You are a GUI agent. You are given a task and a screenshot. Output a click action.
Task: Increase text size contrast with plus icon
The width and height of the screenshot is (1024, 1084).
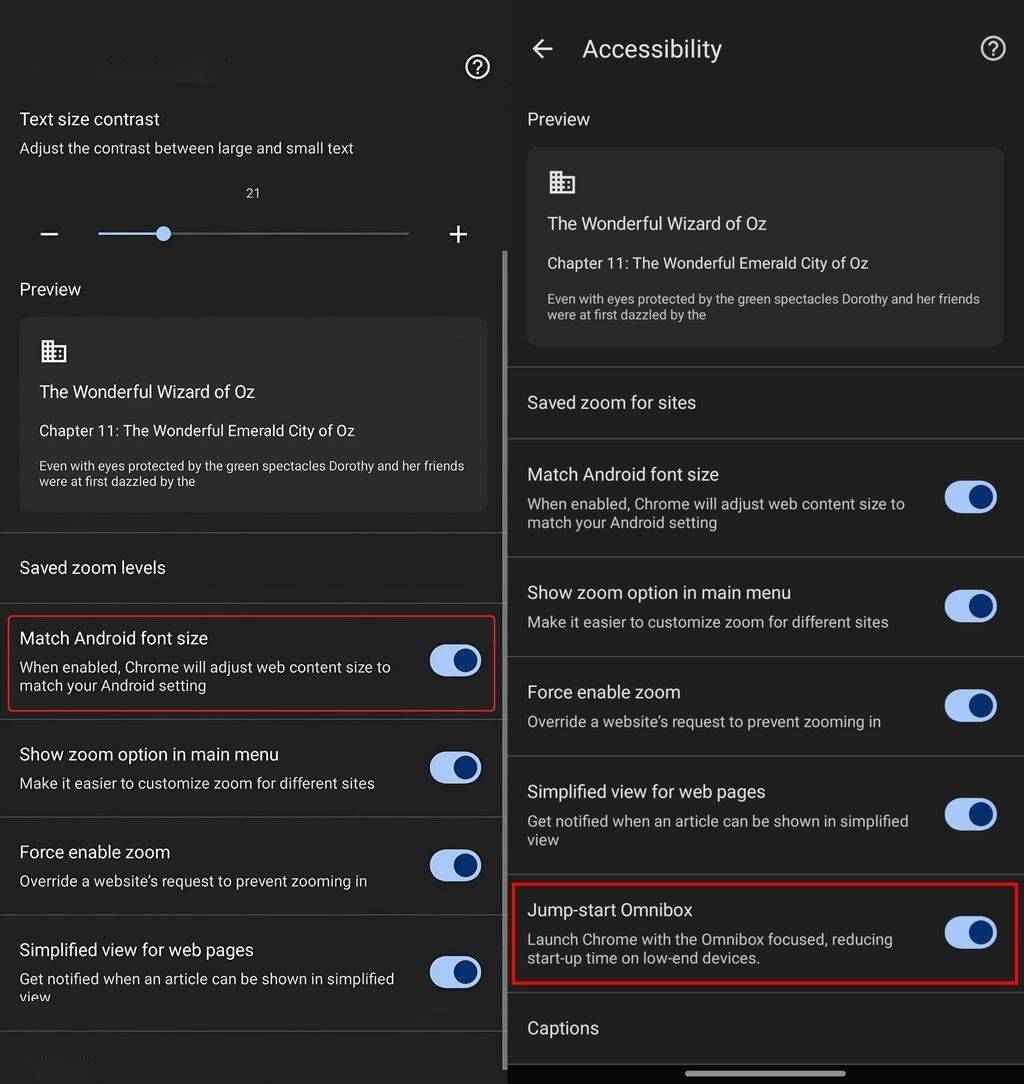[x=458, y=234]
